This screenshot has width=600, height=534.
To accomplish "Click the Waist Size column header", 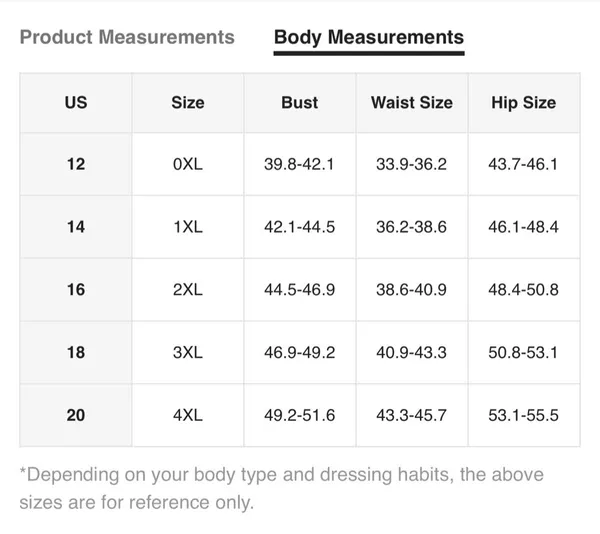I will (x=412, y=103).
